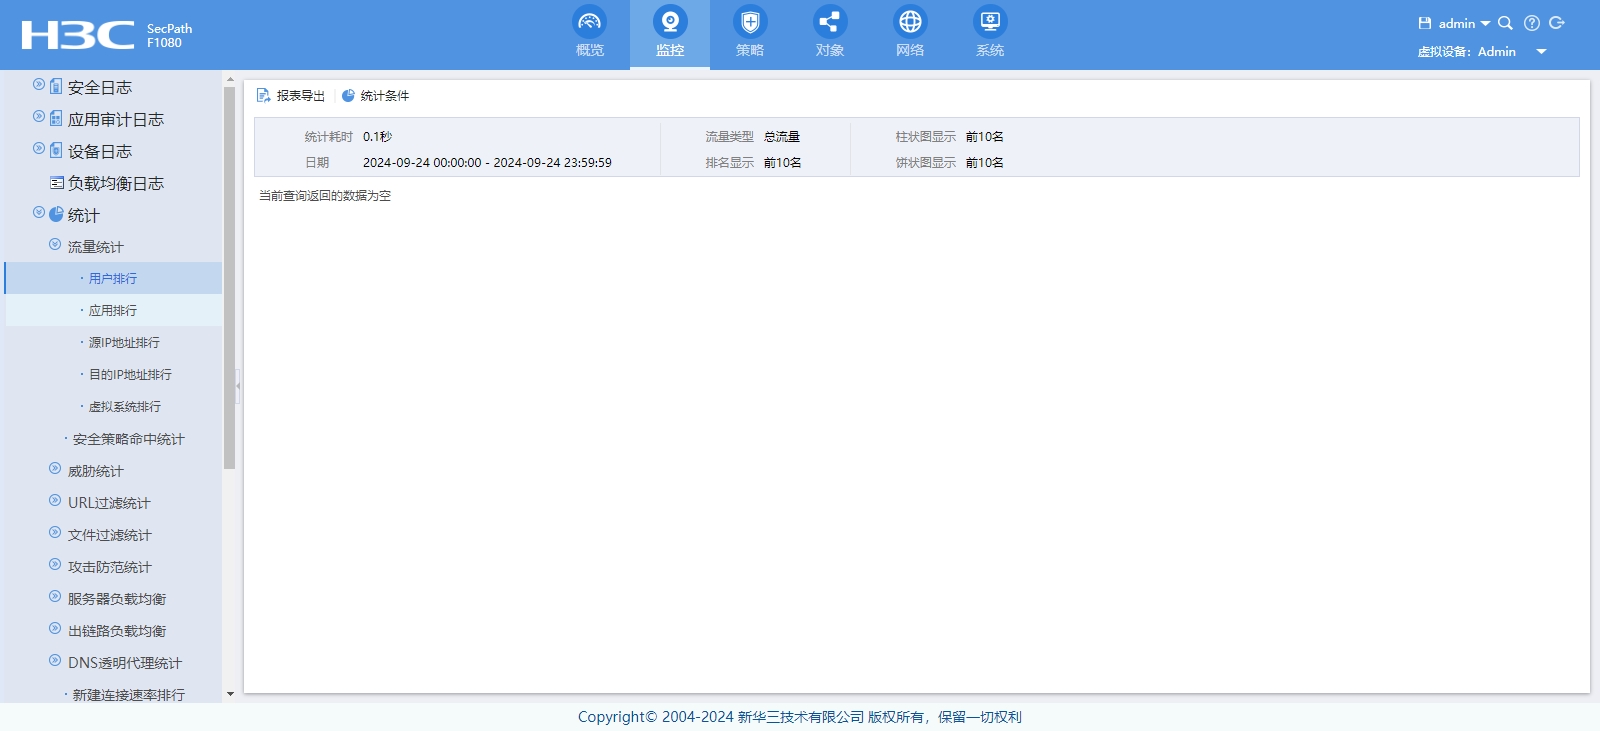Viewport: 1600px width, 731px height.
Task: Open the 概览 overview tab
Action: (x=590, y=34)
